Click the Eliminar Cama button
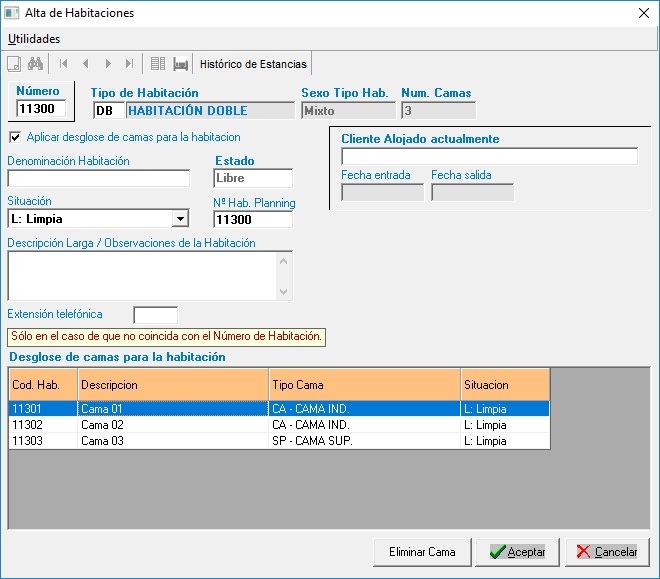 point(422,552)
